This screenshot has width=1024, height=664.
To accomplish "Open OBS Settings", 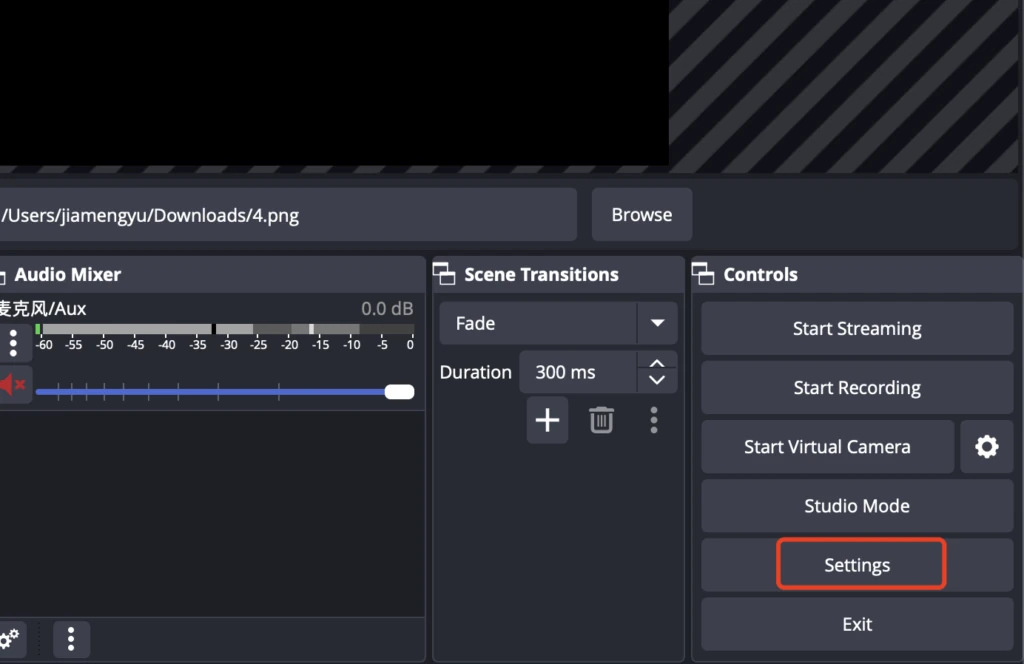I will click(856, 565).
